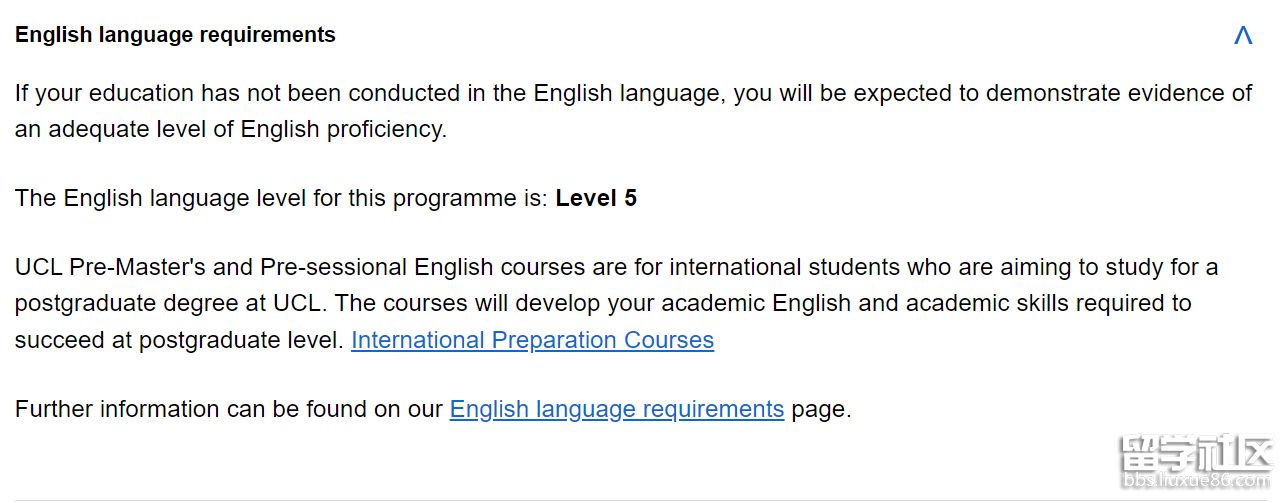
Task: Collapse the English language requirements section chevron
Action: coord(1243,36)
